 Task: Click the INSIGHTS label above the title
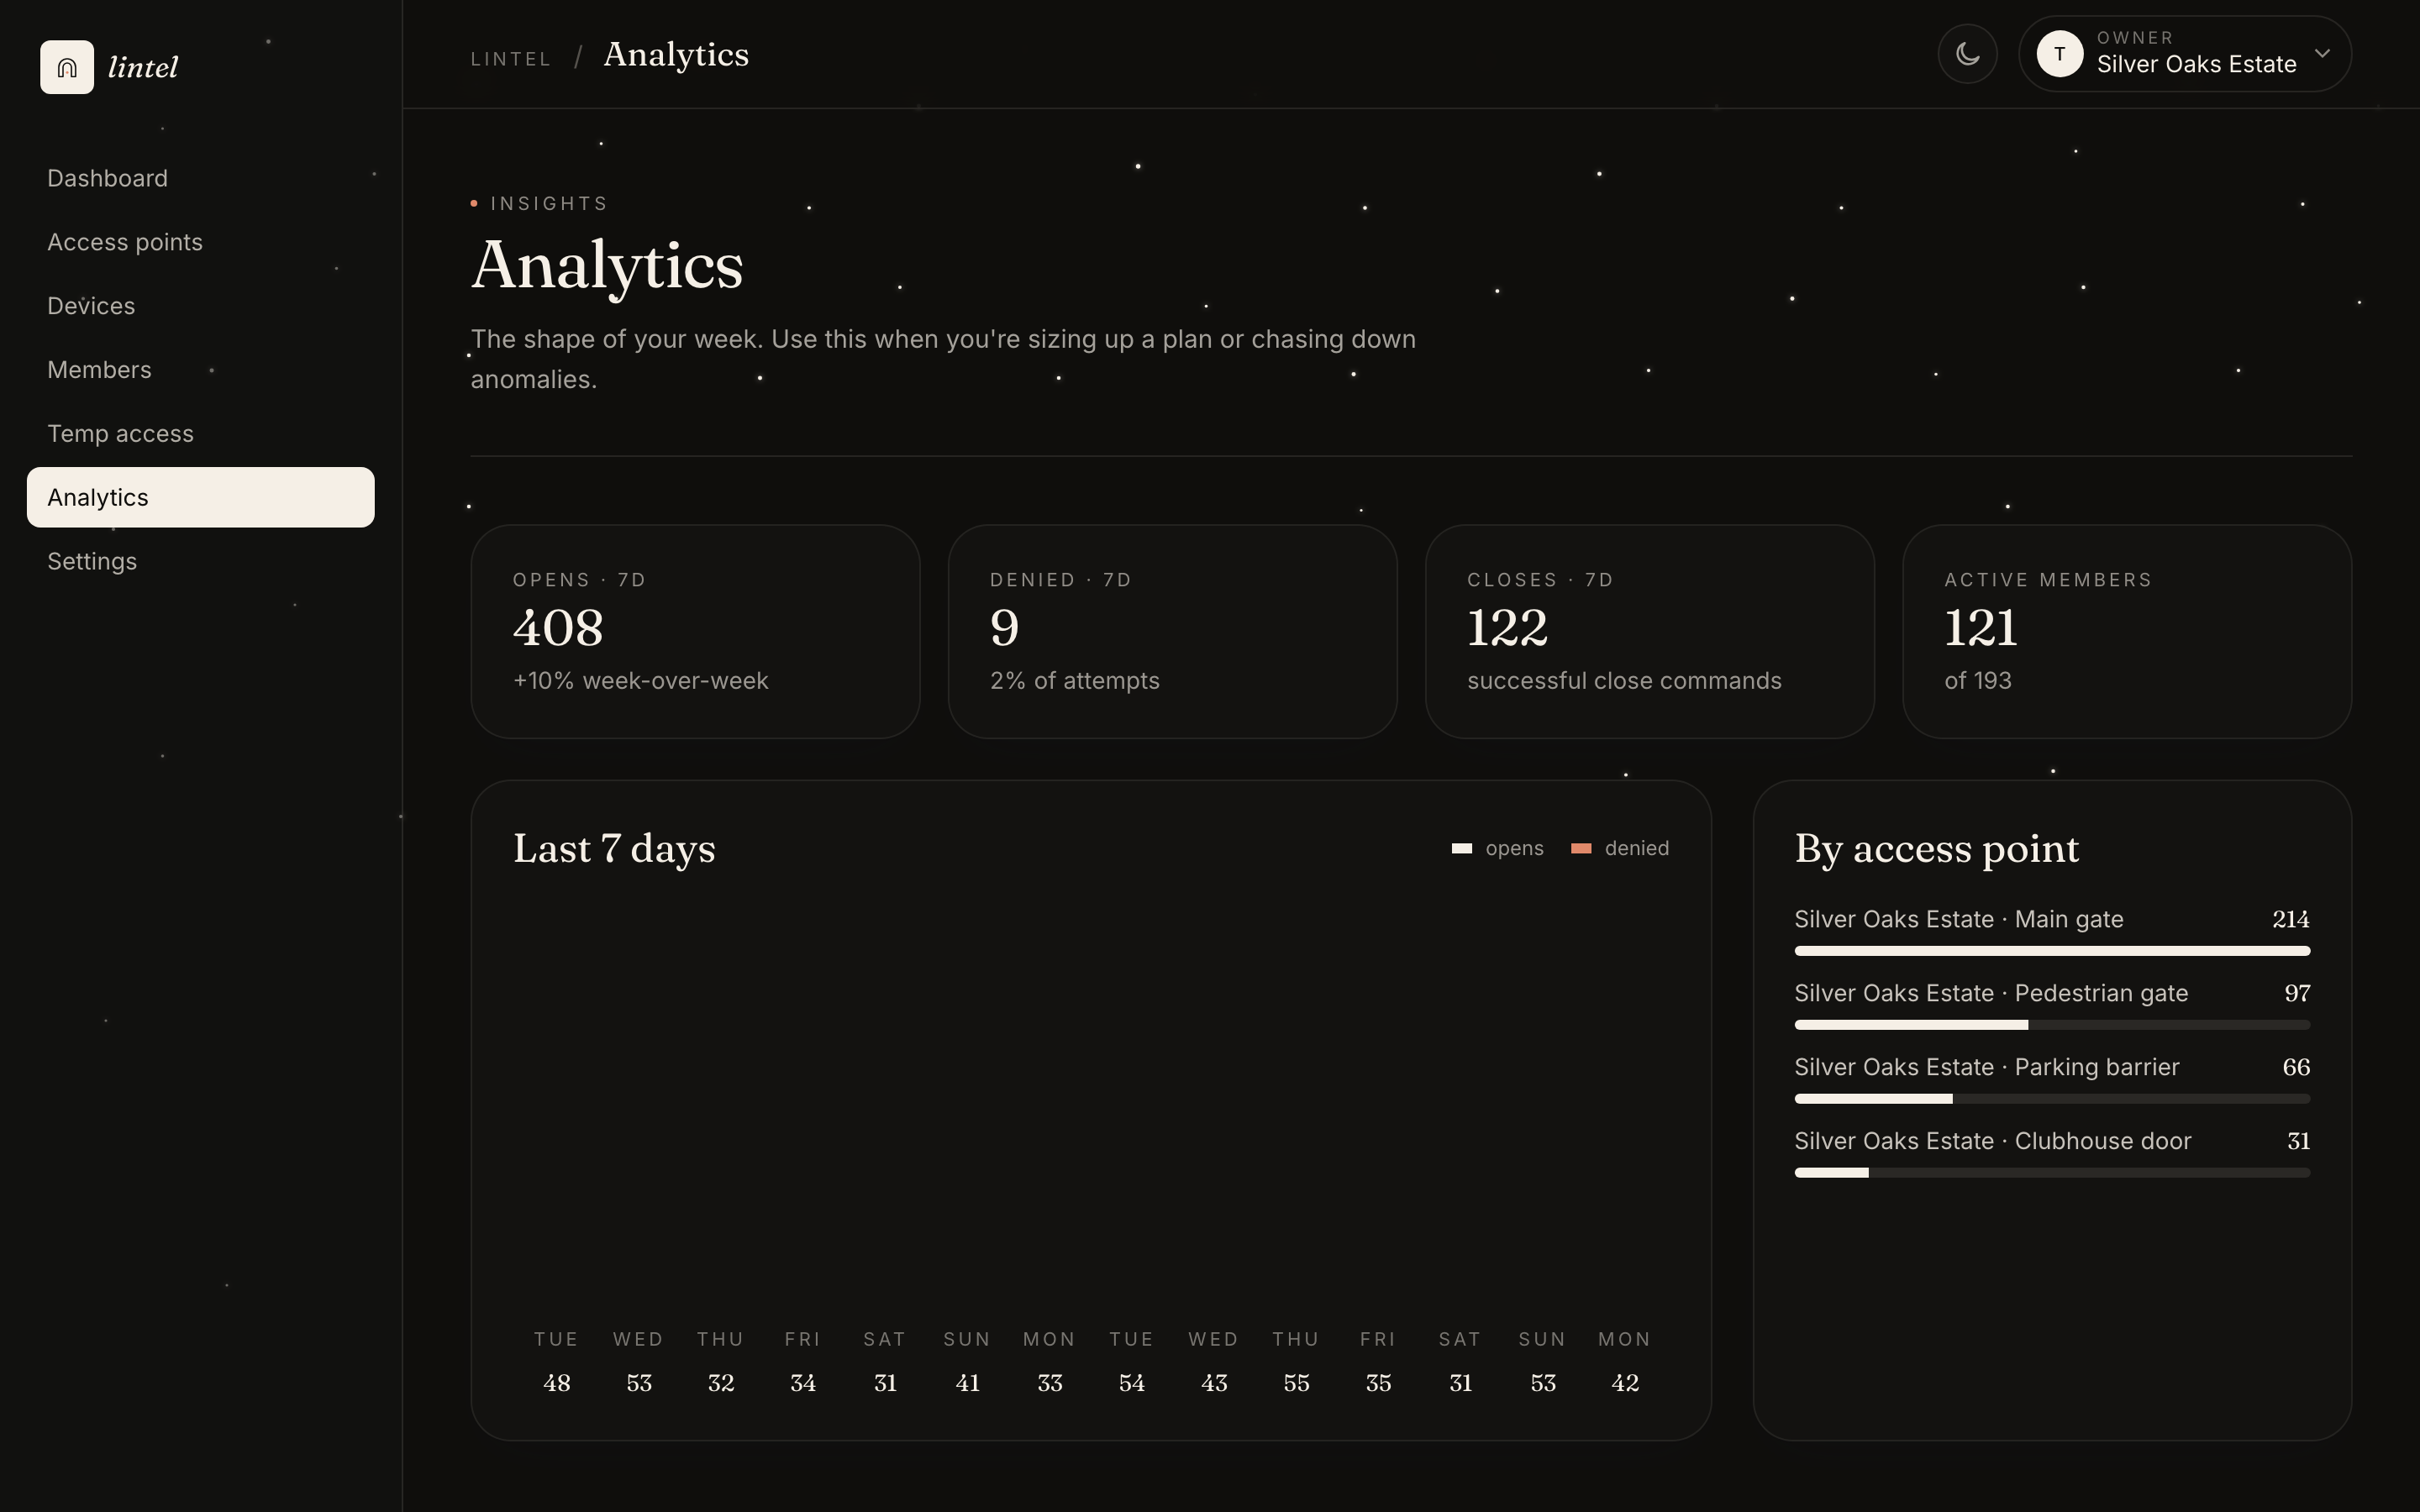point(549,204)
